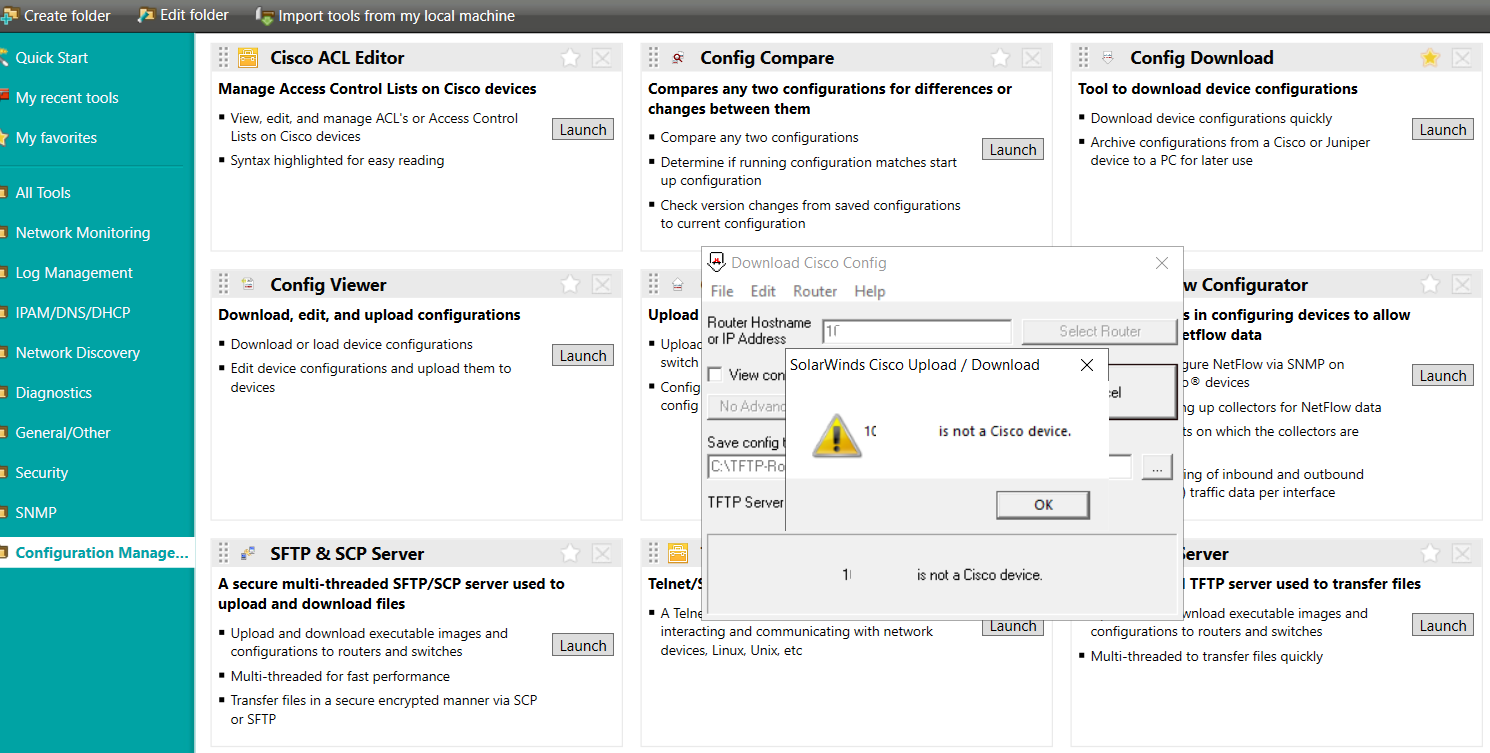Viewport: 1490px width, 753px height.
Task: Click the Edit folder toolbar item
Action: [184, 15]
